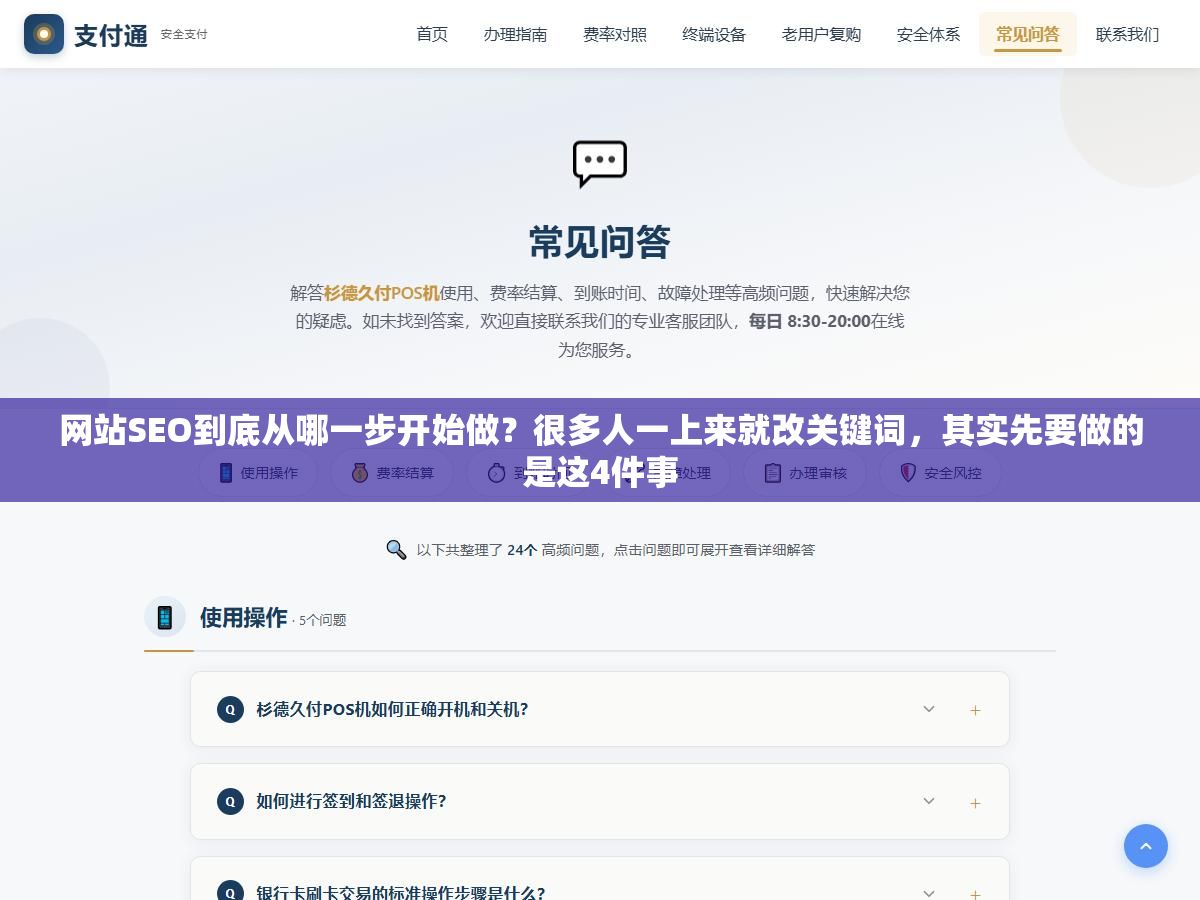
Task: Click the phone icon beside 使用操作 heading
Action: (165, 617)
